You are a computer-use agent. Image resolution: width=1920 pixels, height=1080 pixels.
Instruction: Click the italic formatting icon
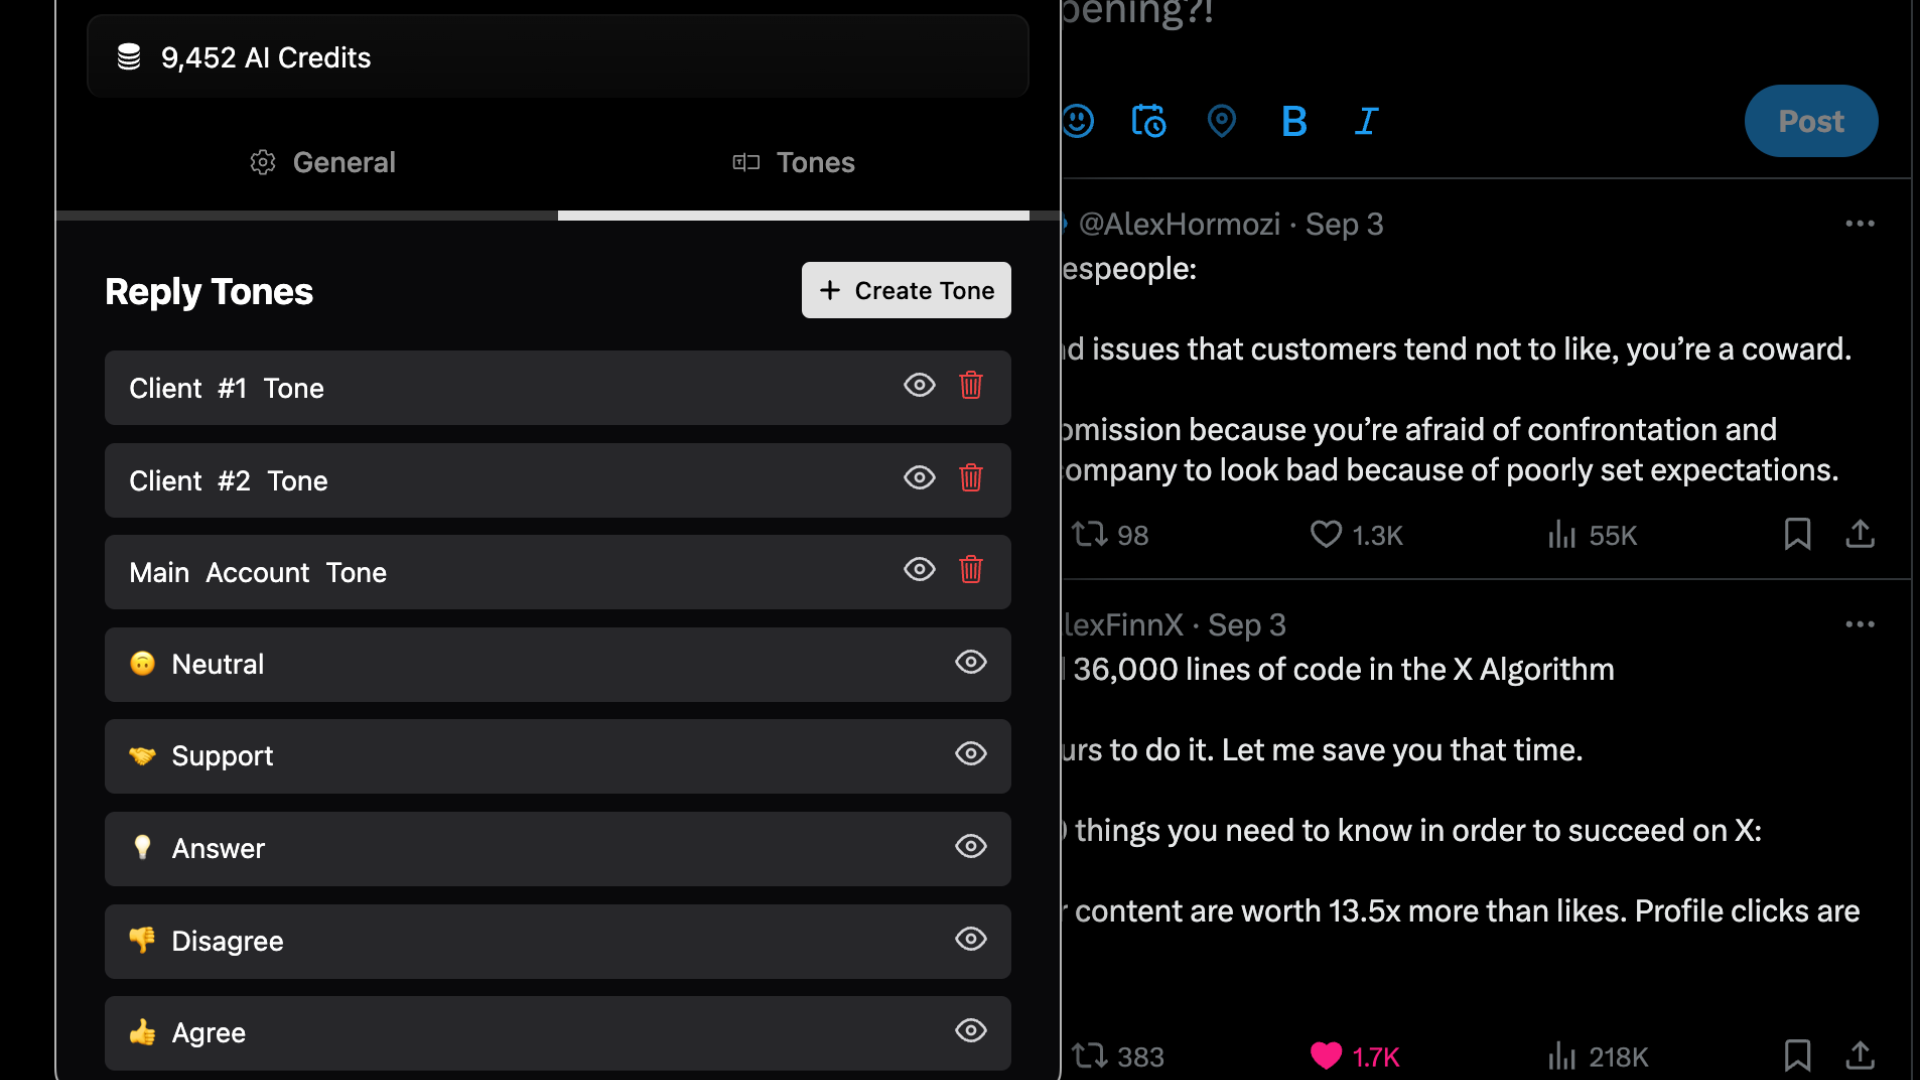[x=1367, y=120]
